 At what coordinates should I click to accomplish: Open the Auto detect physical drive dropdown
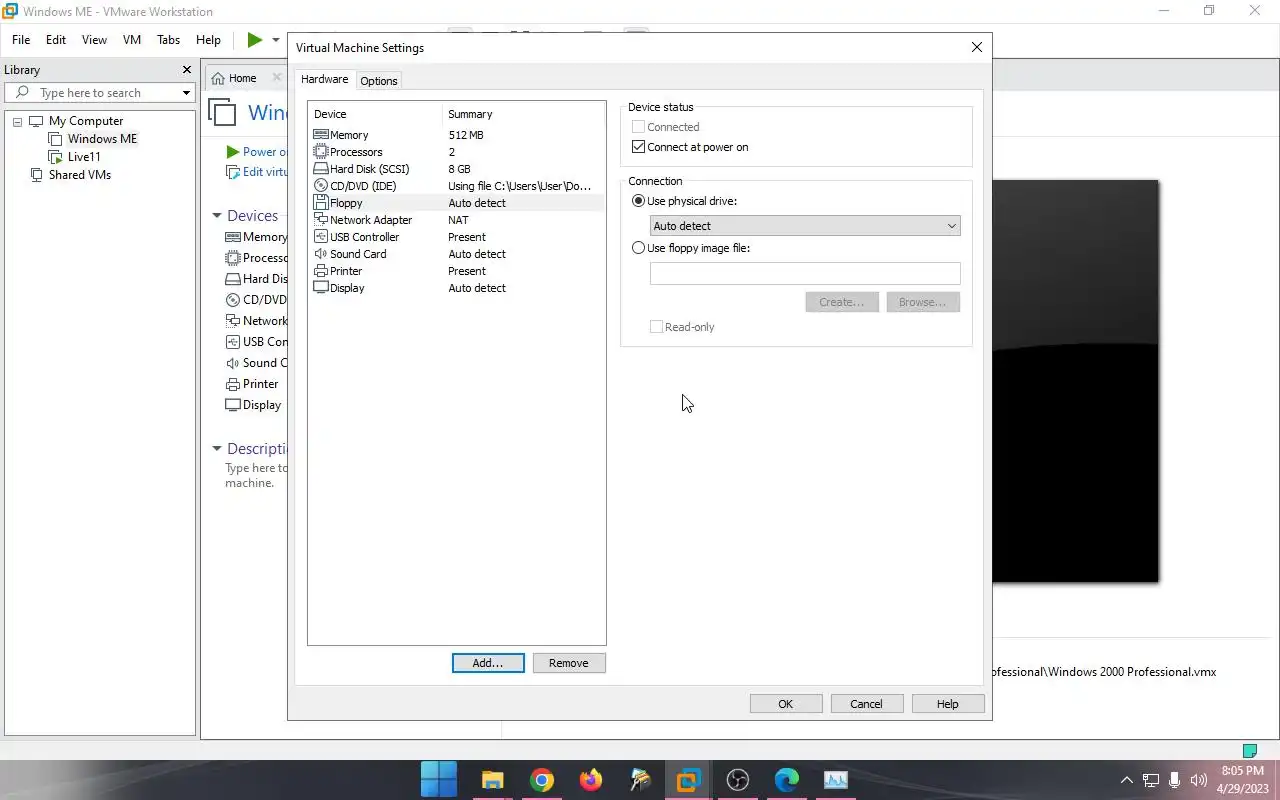805,226
